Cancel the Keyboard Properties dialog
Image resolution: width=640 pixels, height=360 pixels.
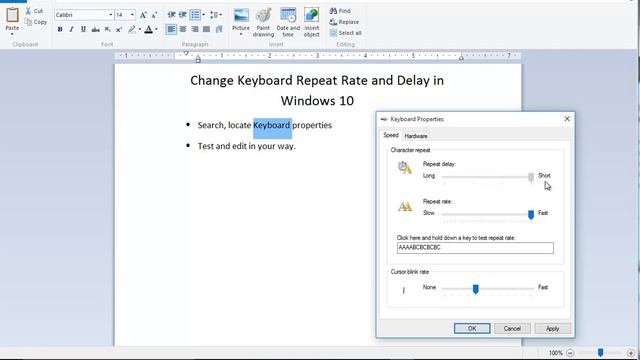[512, 329]
